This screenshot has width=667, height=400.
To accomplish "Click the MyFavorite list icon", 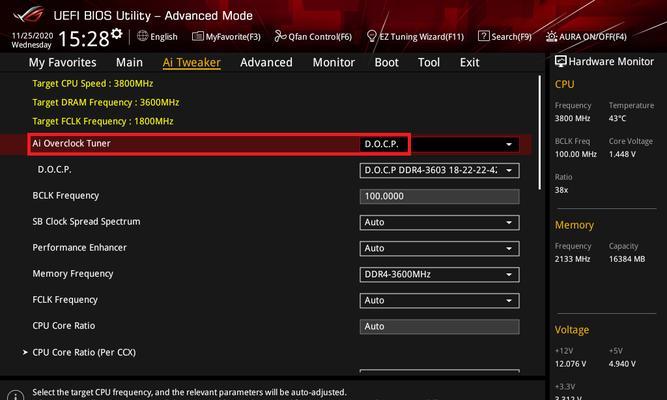I will pyautogui.click(x=198, y=36).
